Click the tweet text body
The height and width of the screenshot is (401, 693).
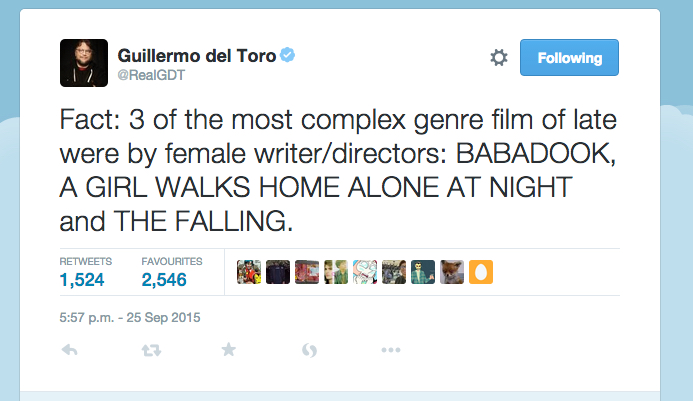pos(338,170)
